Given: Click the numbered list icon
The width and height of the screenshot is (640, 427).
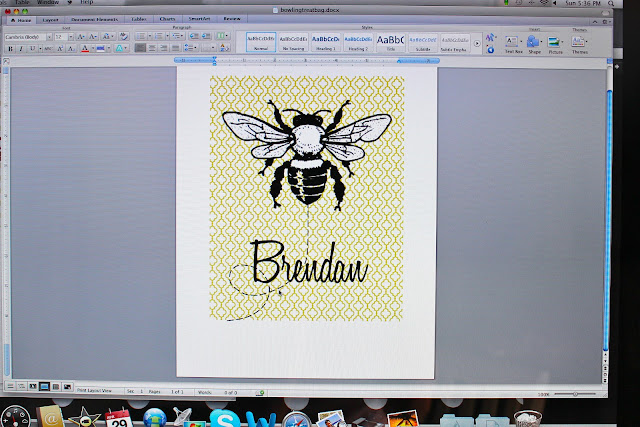Looking at the screenshot, I should click(158, 36).
